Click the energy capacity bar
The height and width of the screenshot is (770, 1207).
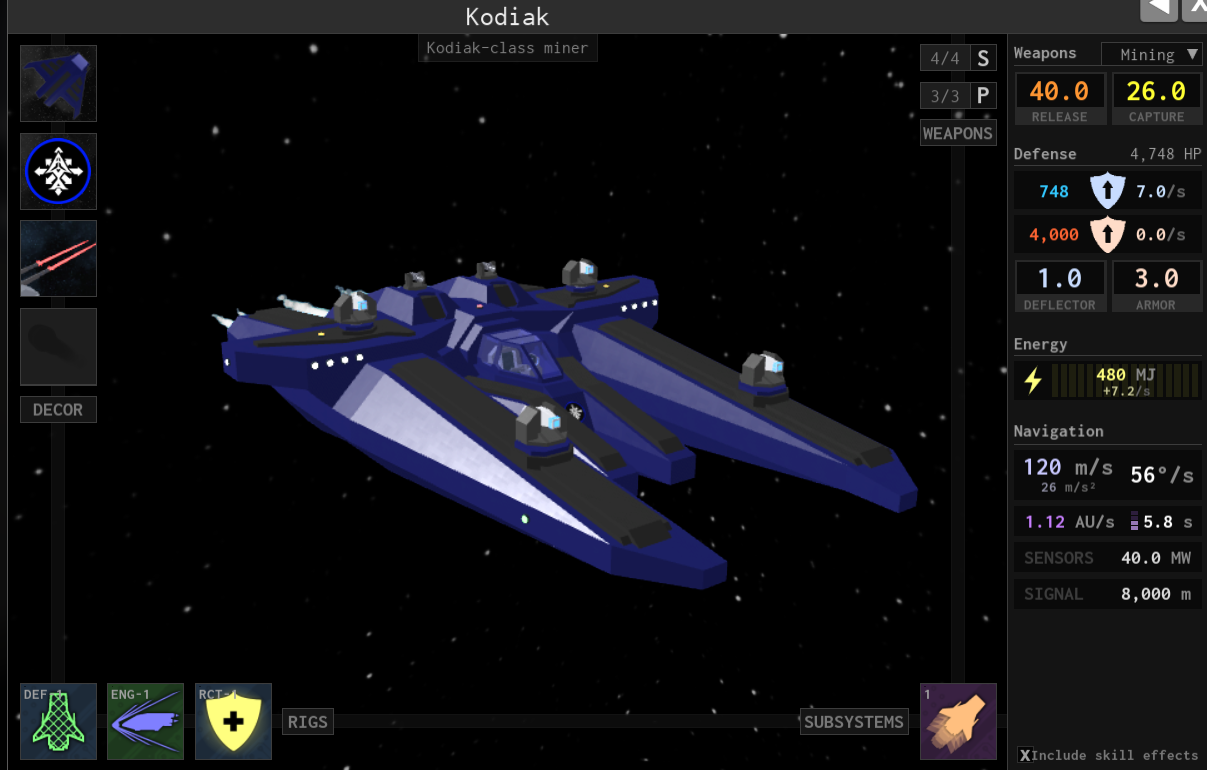pos(1125,380)
